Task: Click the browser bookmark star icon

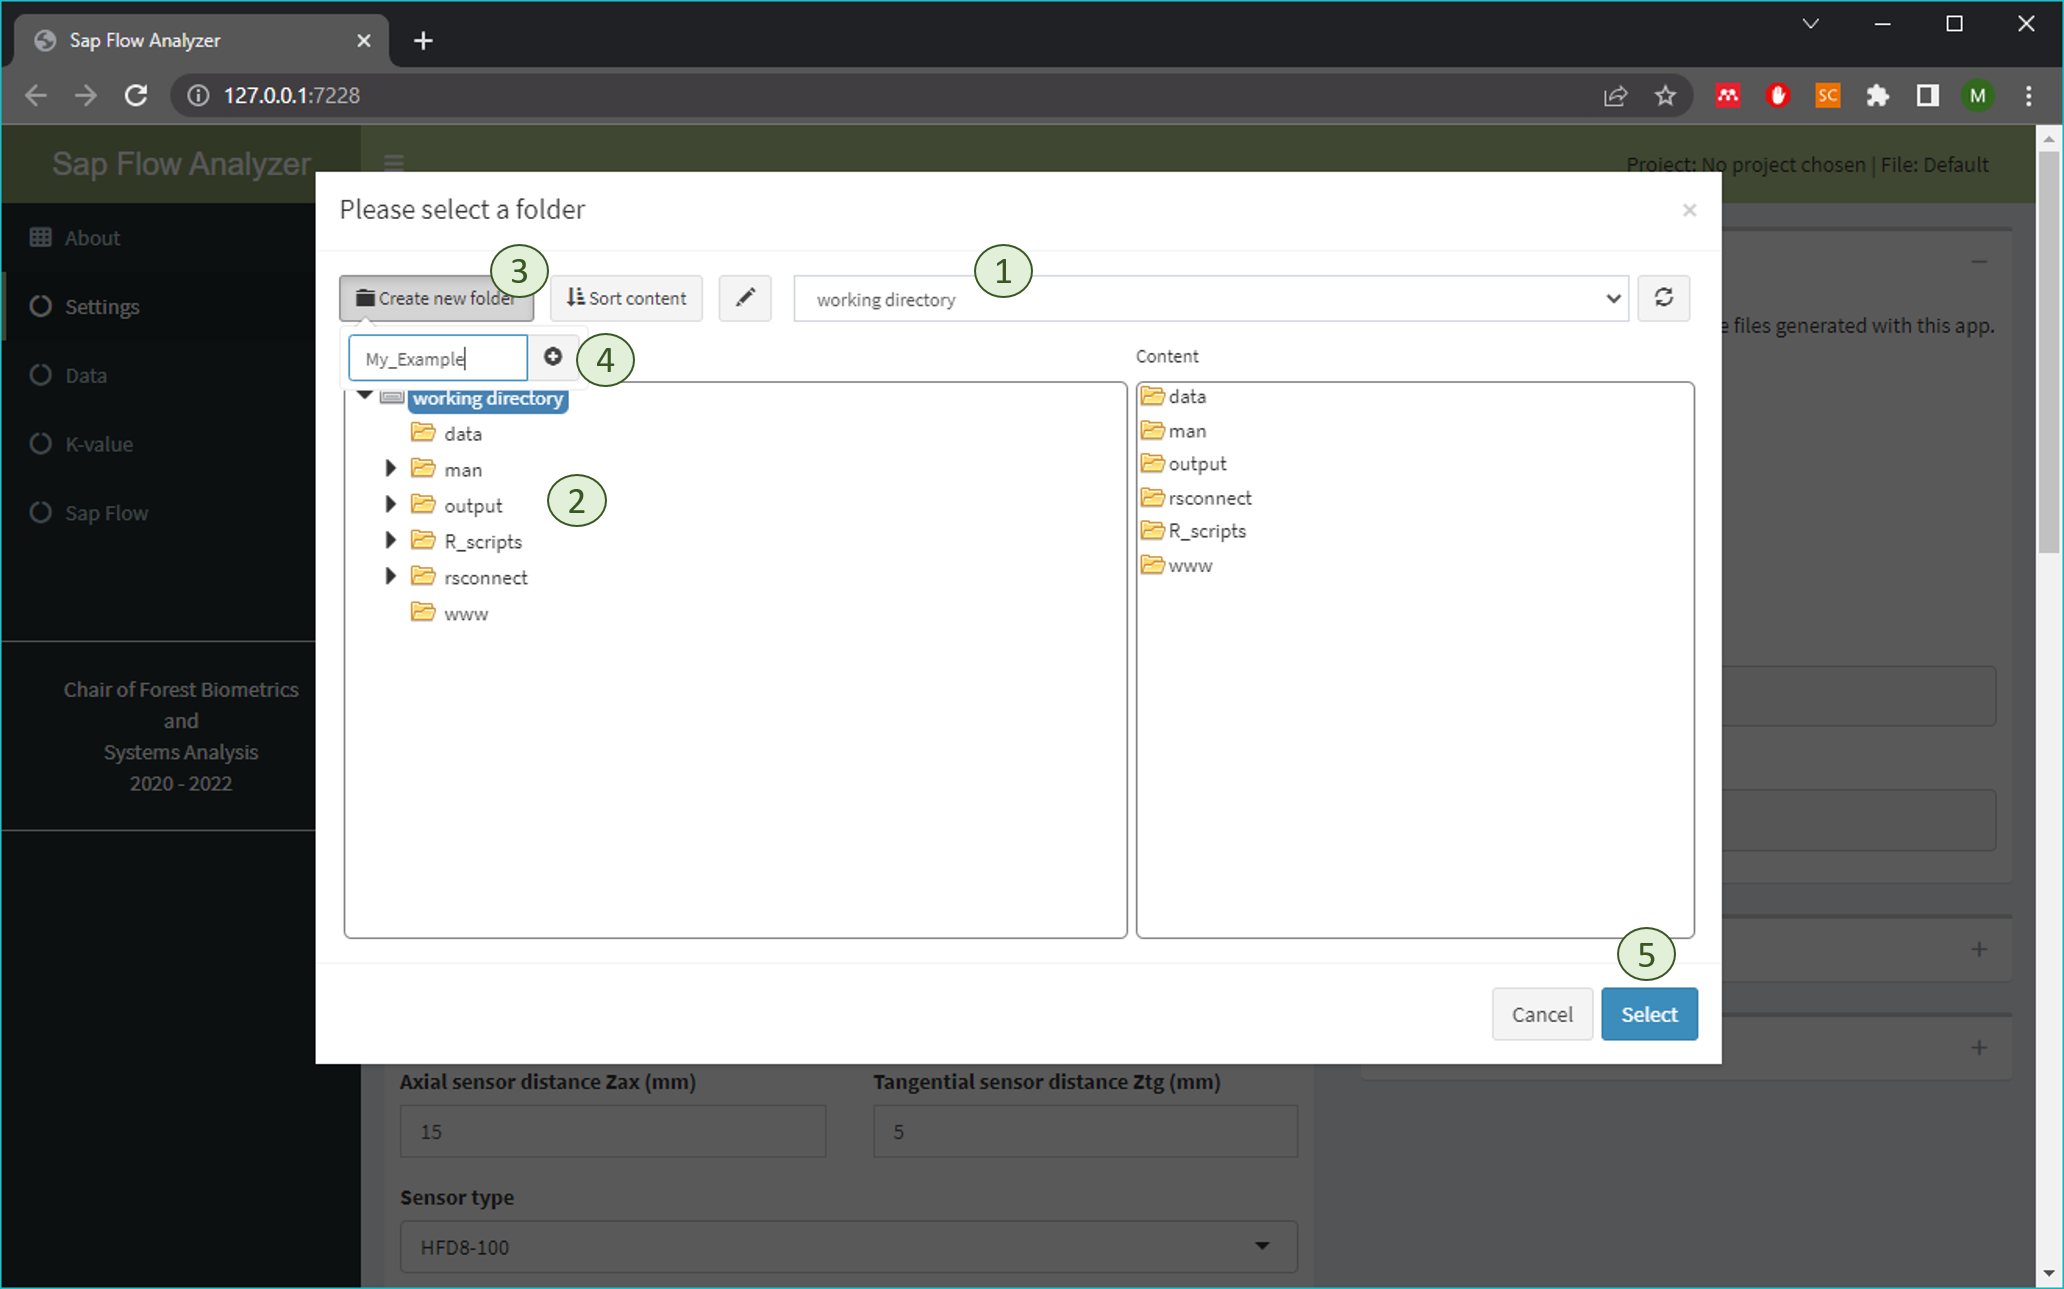Action: click(x=1665, y=95)
